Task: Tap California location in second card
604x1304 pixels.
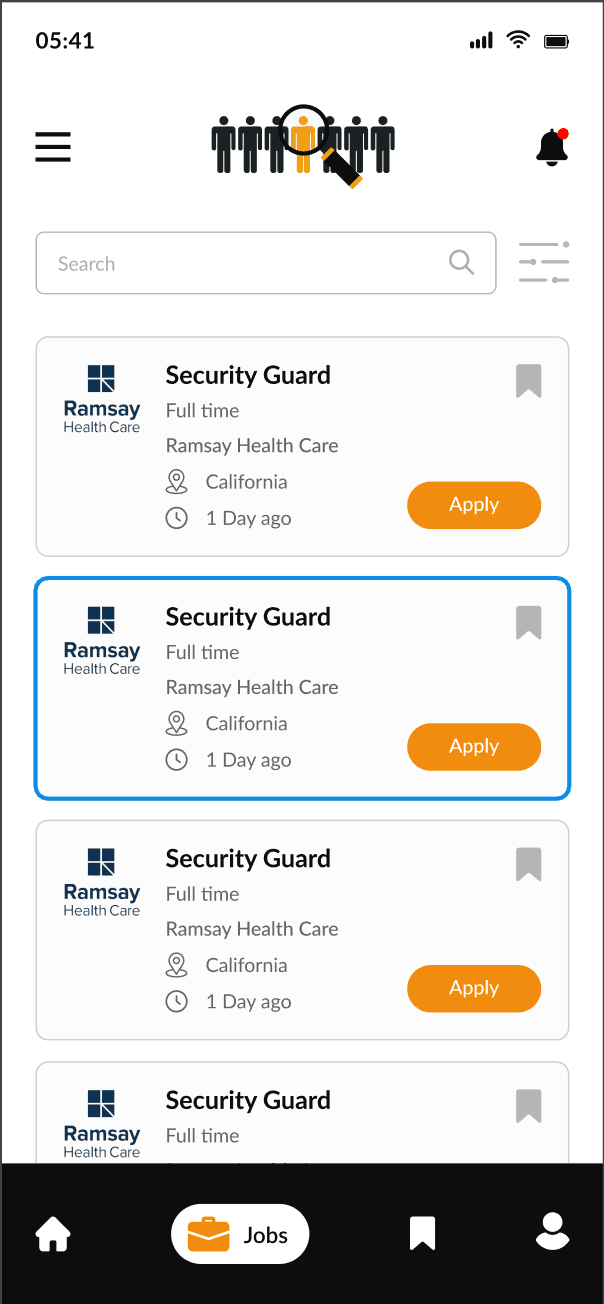Action: 246,723
